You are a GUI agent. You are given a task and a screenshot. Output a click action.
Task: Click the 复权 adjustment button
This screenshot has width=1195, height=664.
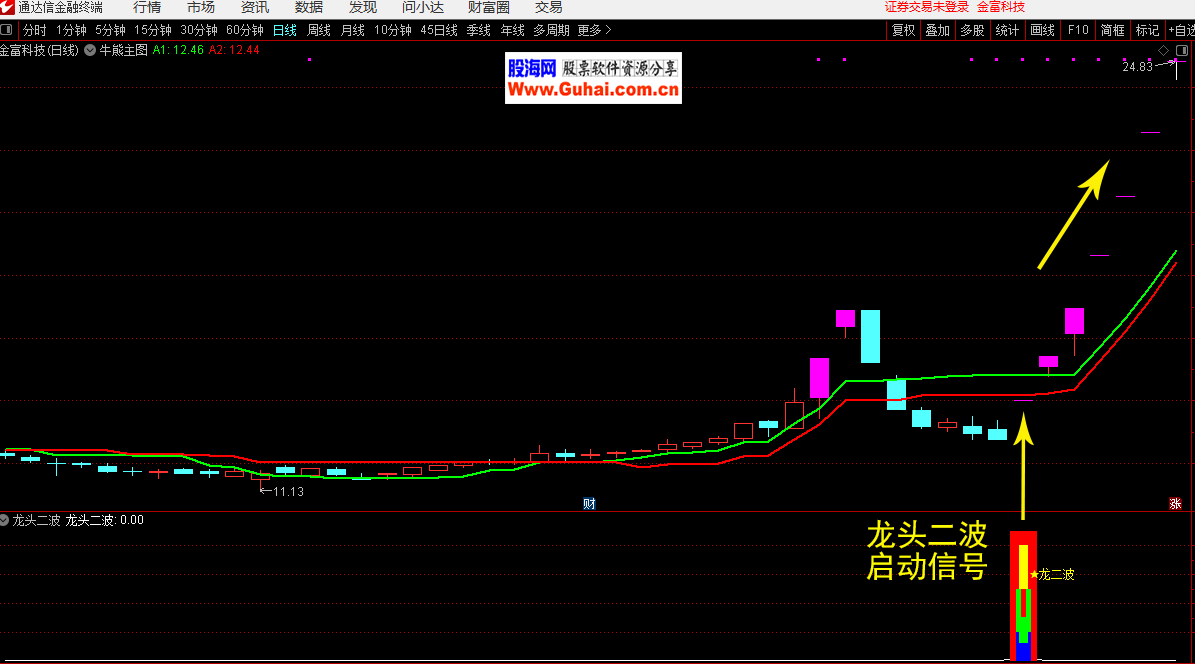904,30
